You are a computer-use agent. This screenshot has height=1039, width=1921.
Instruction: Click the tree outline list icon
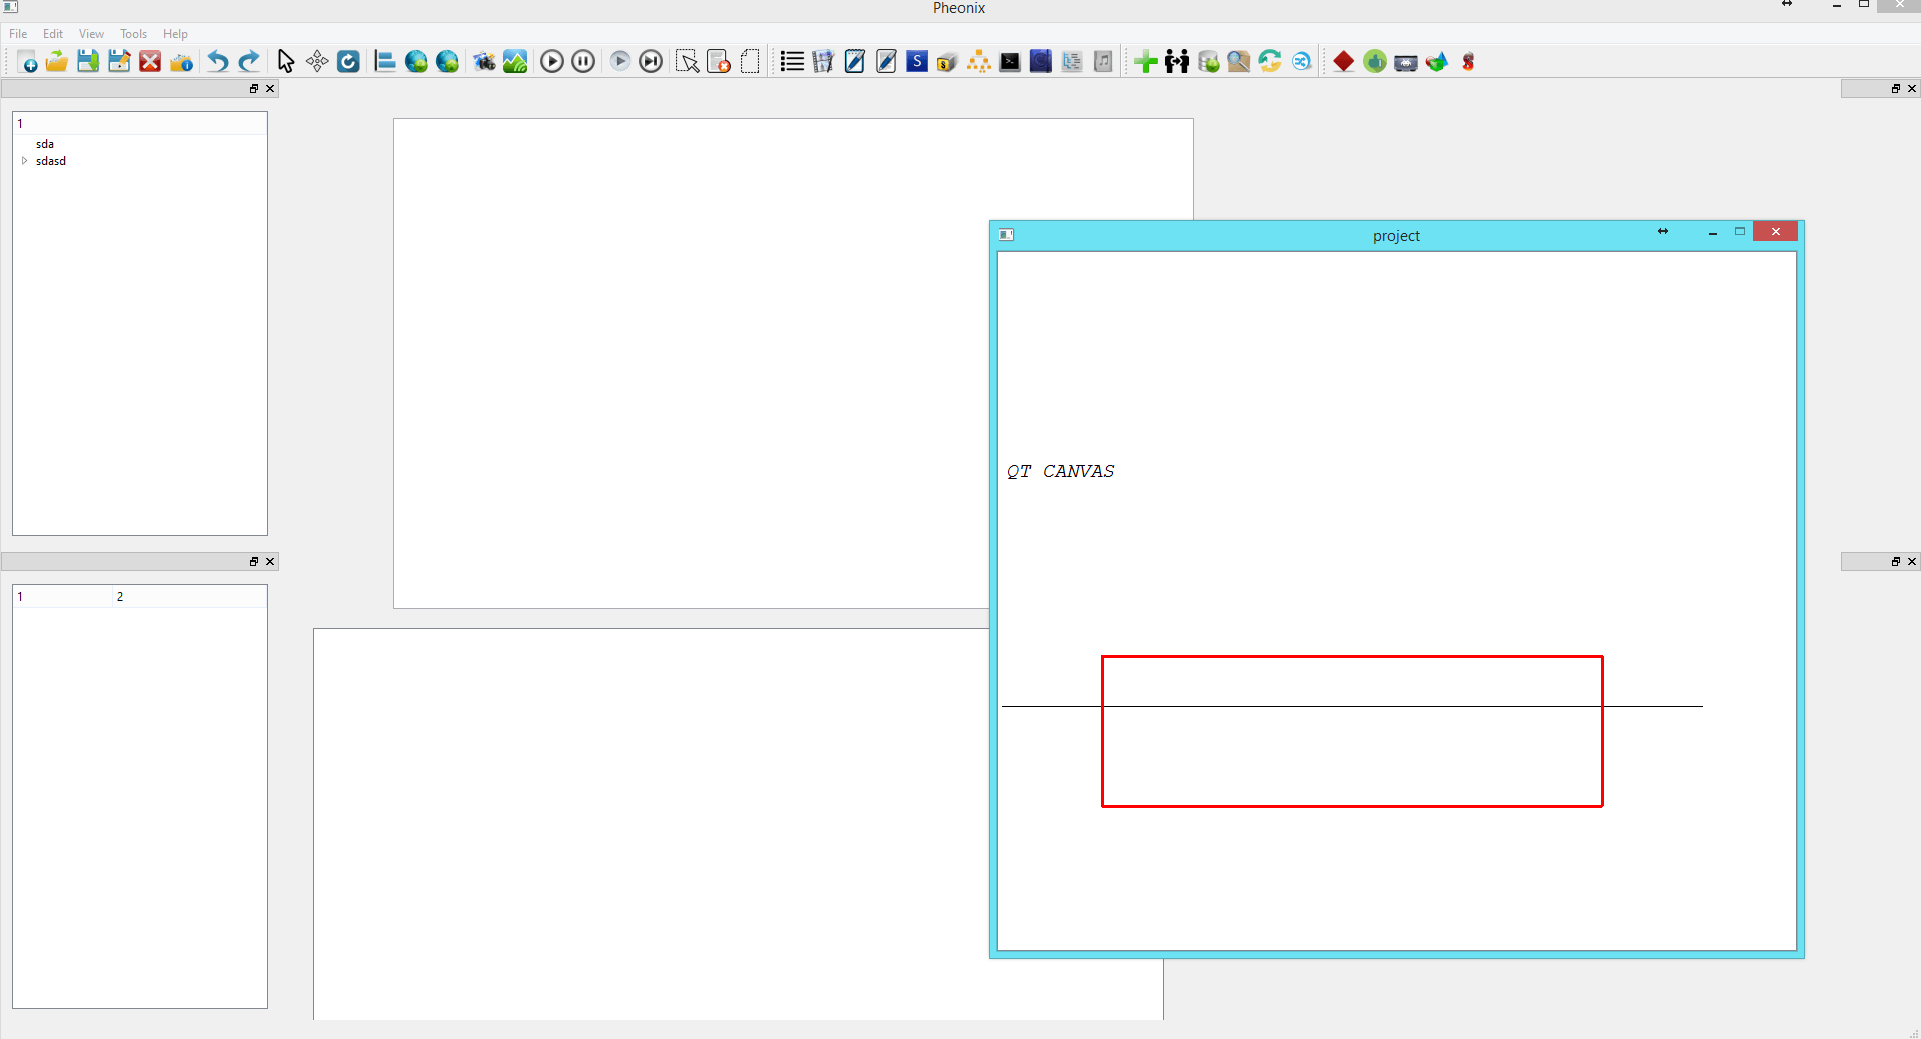tap(1072, 62)
